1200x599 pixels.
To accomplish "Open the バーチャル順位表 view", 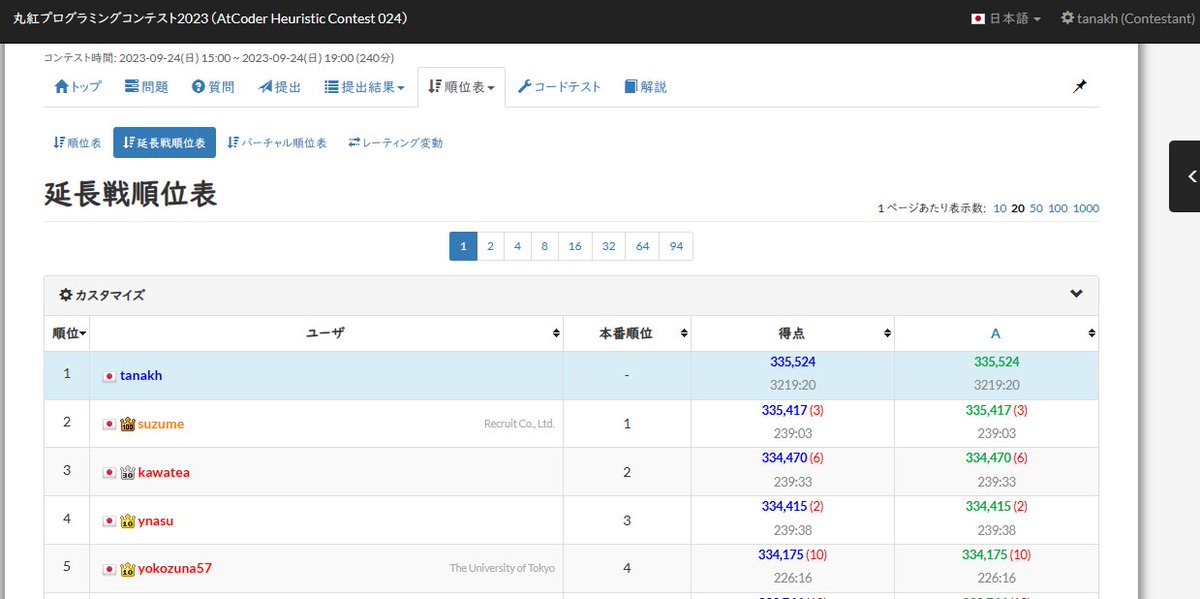I will 277,143.
